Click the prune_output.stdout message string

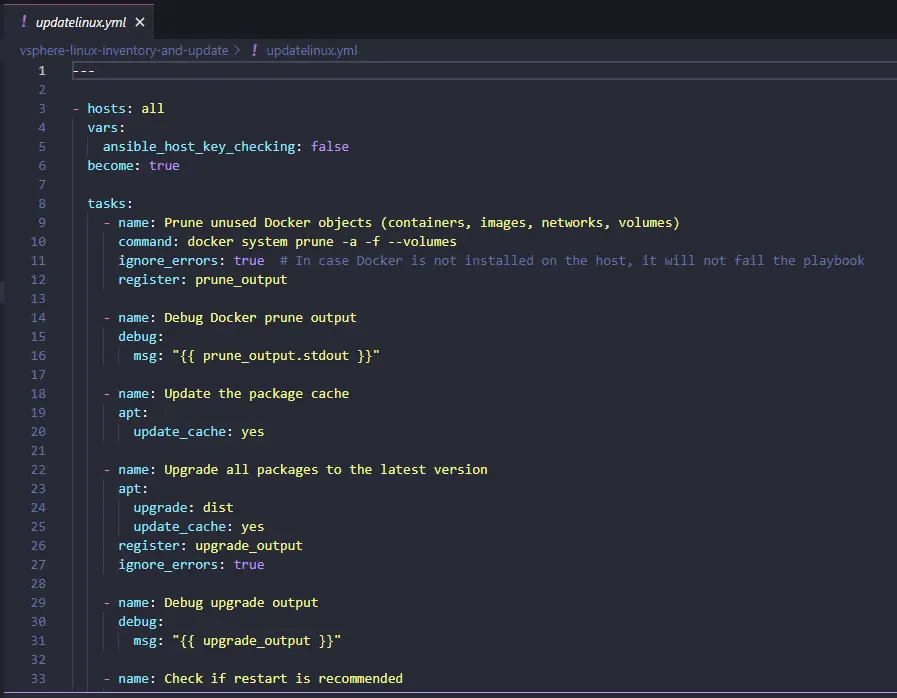point(275,356)
